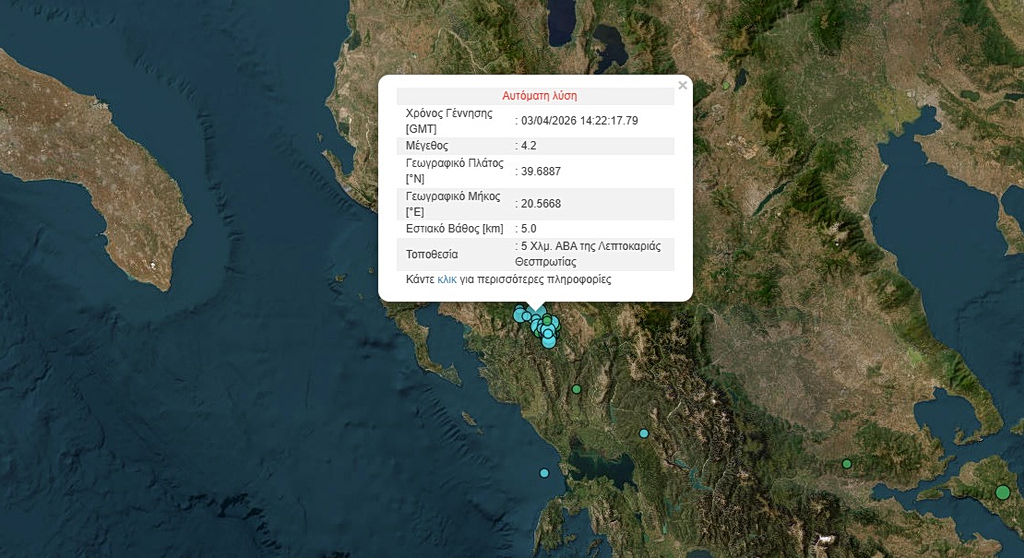Open the blue "κλικ" link for more information
The image size is (1024, 558).
[x=446, y=280]
